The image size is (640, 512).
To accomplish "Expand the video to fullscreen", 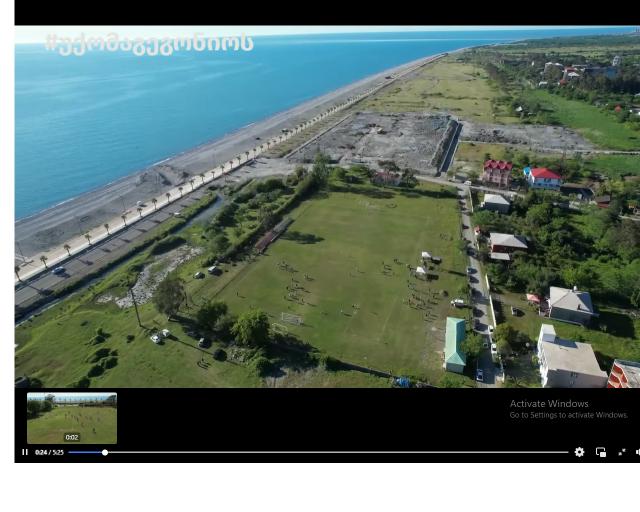I will click(622, 452).
